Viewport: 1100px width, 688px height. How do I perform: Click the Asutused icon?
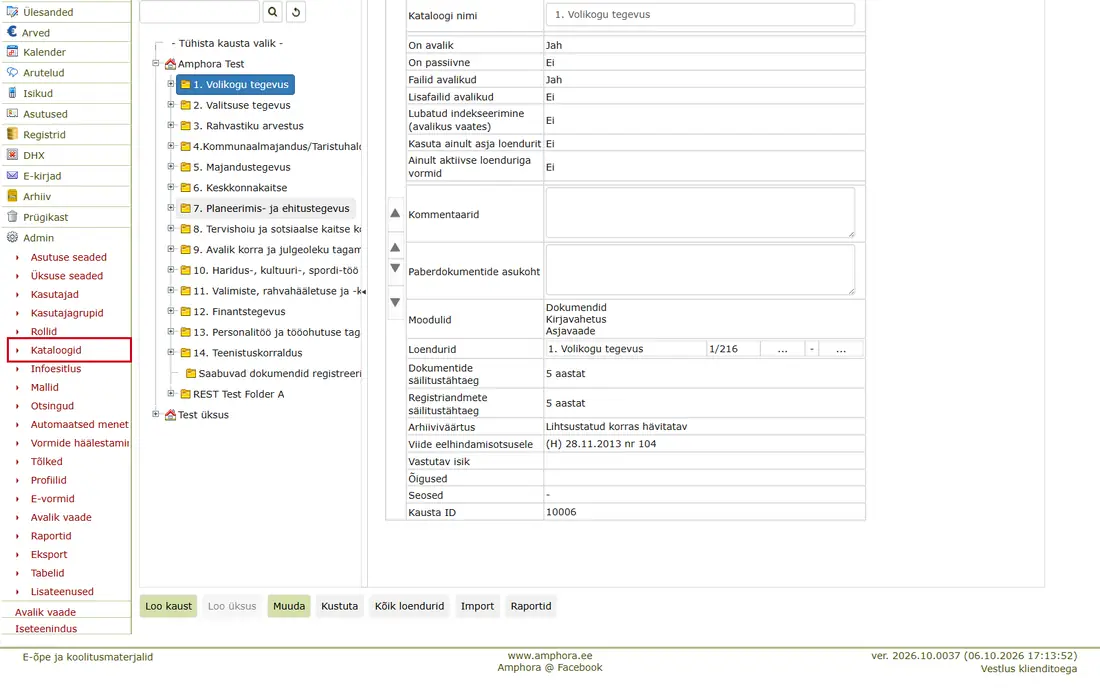coord(12,113)
